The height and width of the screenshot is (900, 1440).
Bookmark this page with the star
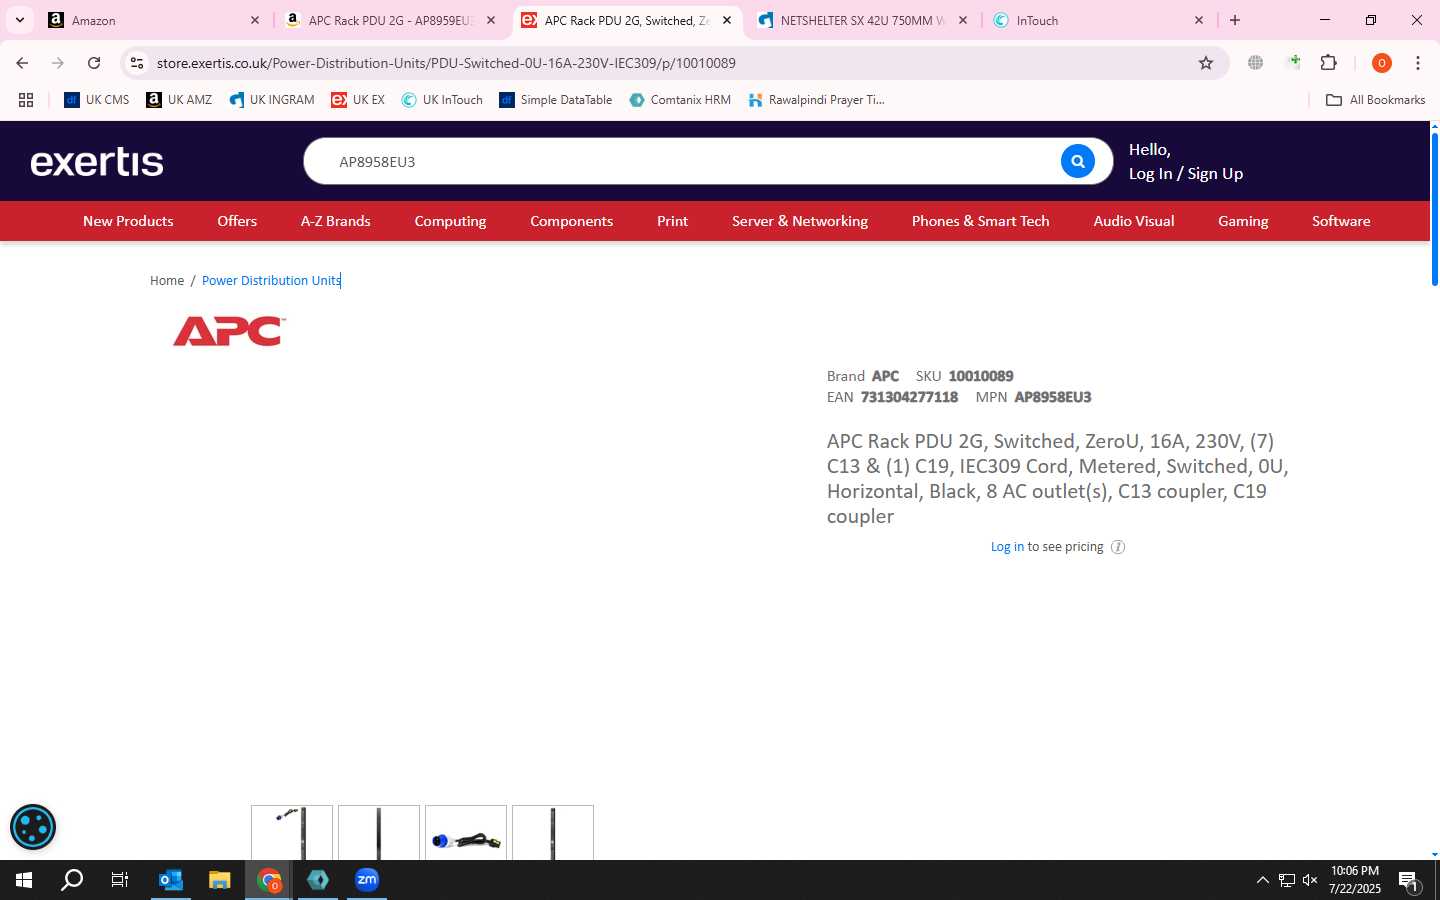tap(1206, 63)
